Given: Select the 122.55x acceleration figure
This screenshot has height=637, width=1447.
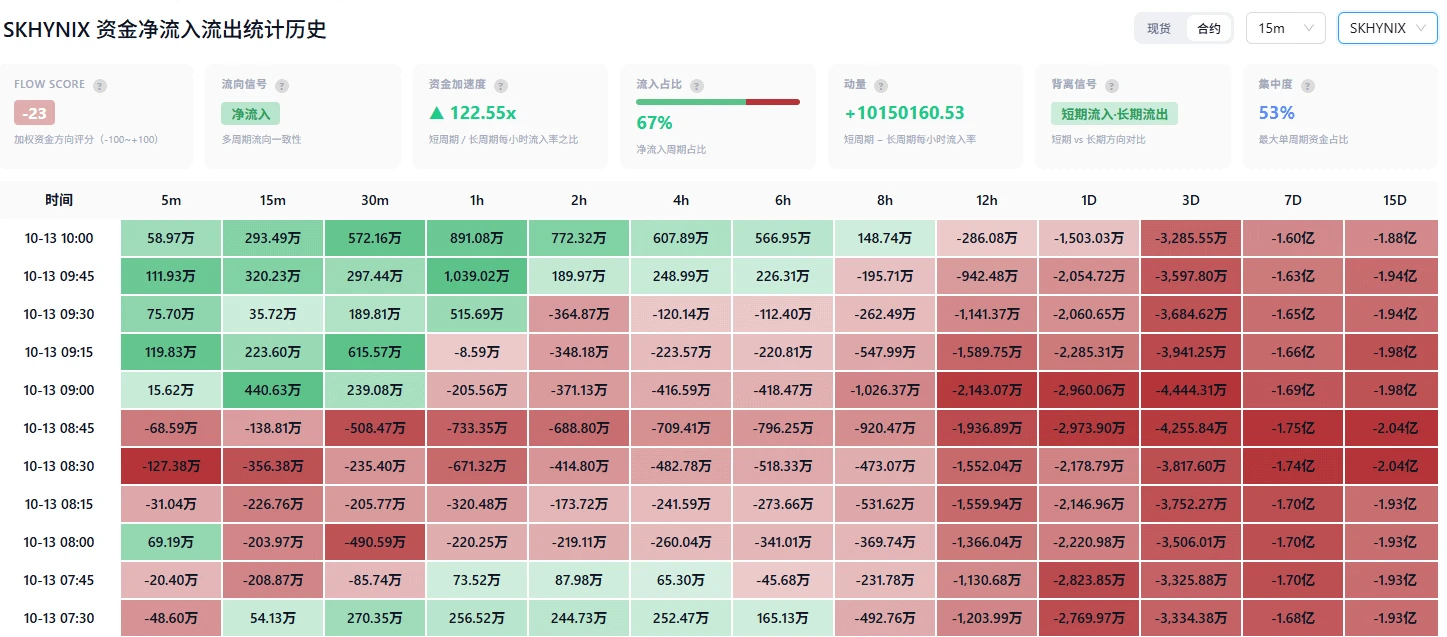Looking at the screenshot, I should (472, 113).
